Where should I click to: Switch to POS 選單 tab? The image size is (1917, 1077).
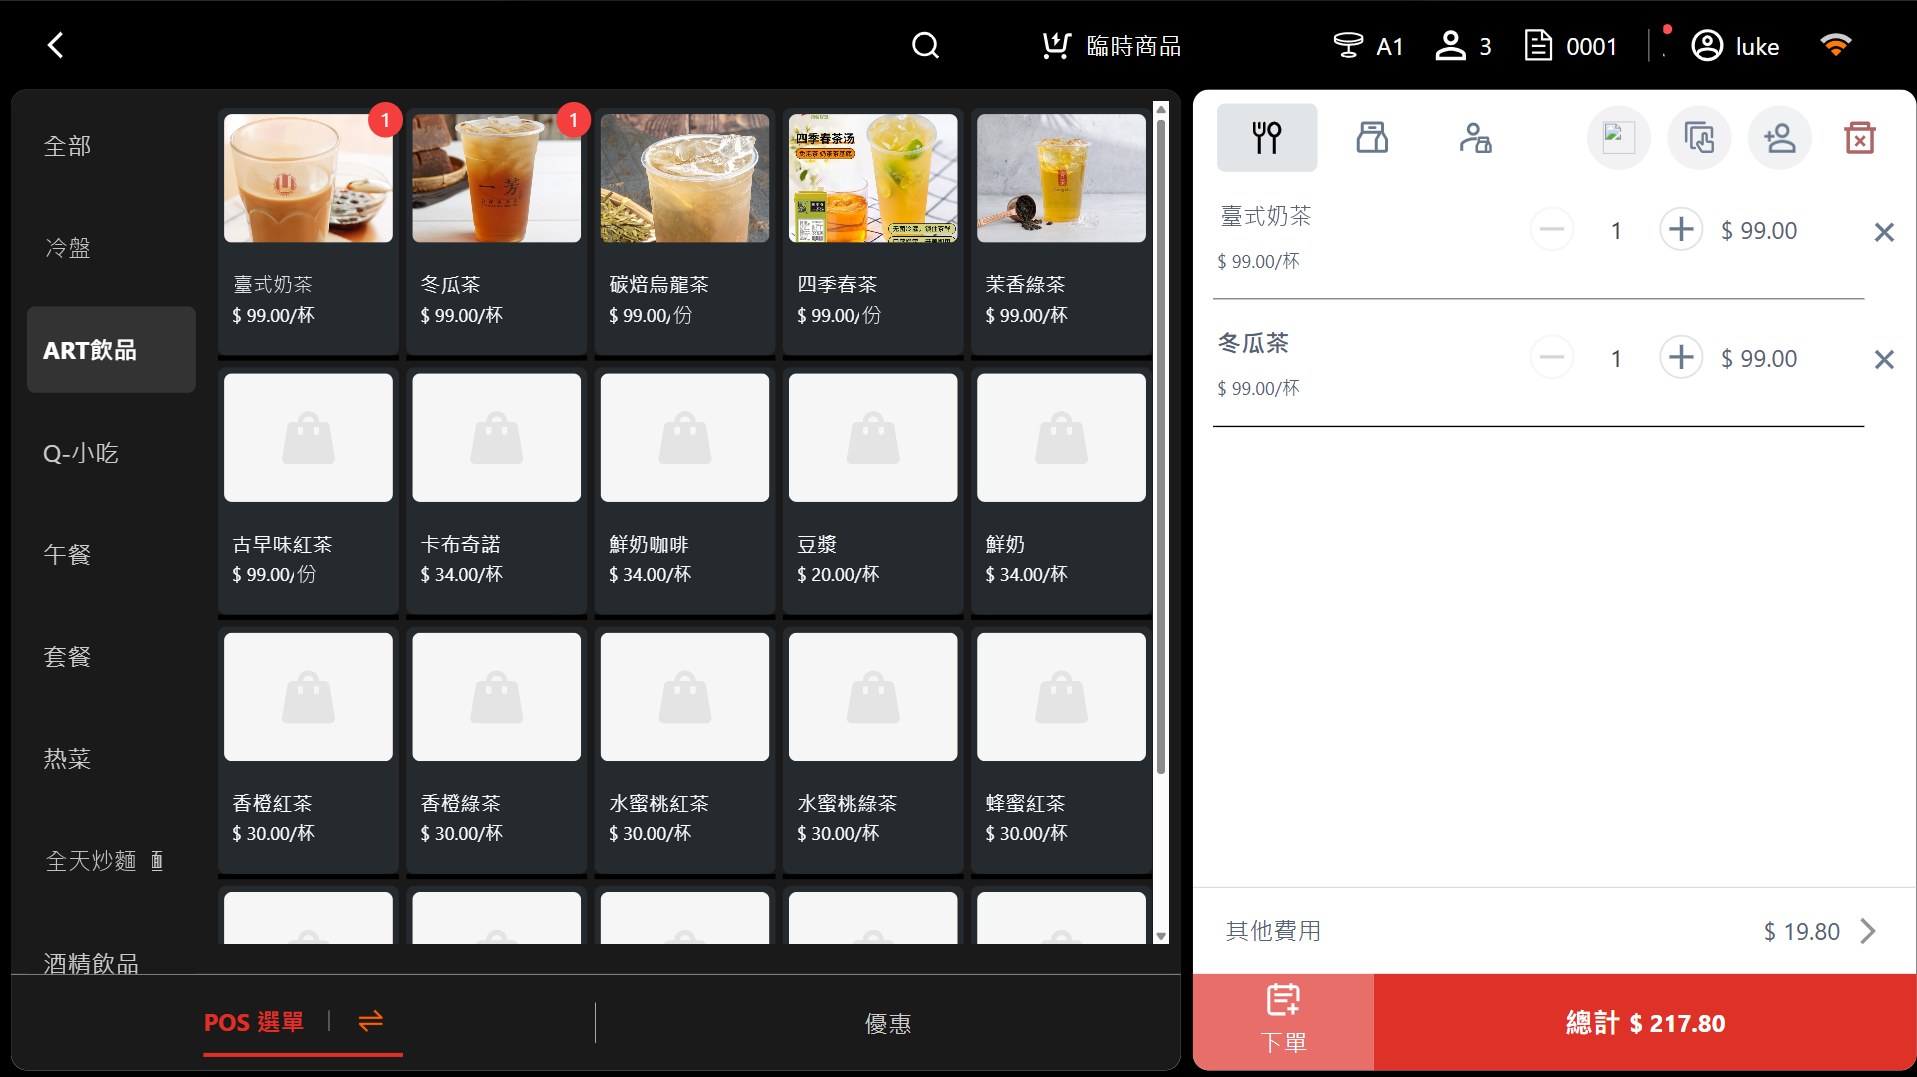[253, 1022]
